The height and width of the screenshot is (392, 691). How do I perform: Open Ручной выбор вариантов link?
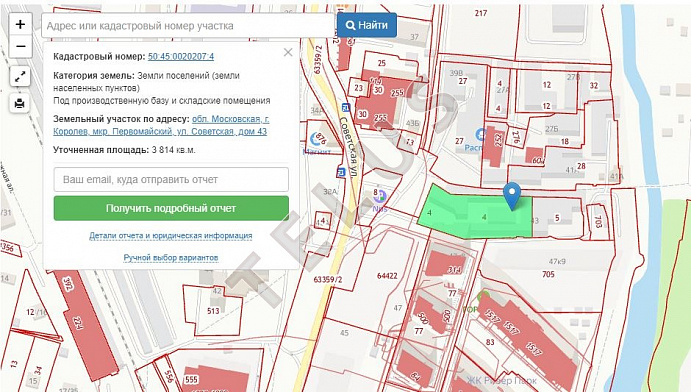click(x=171, y=257)
